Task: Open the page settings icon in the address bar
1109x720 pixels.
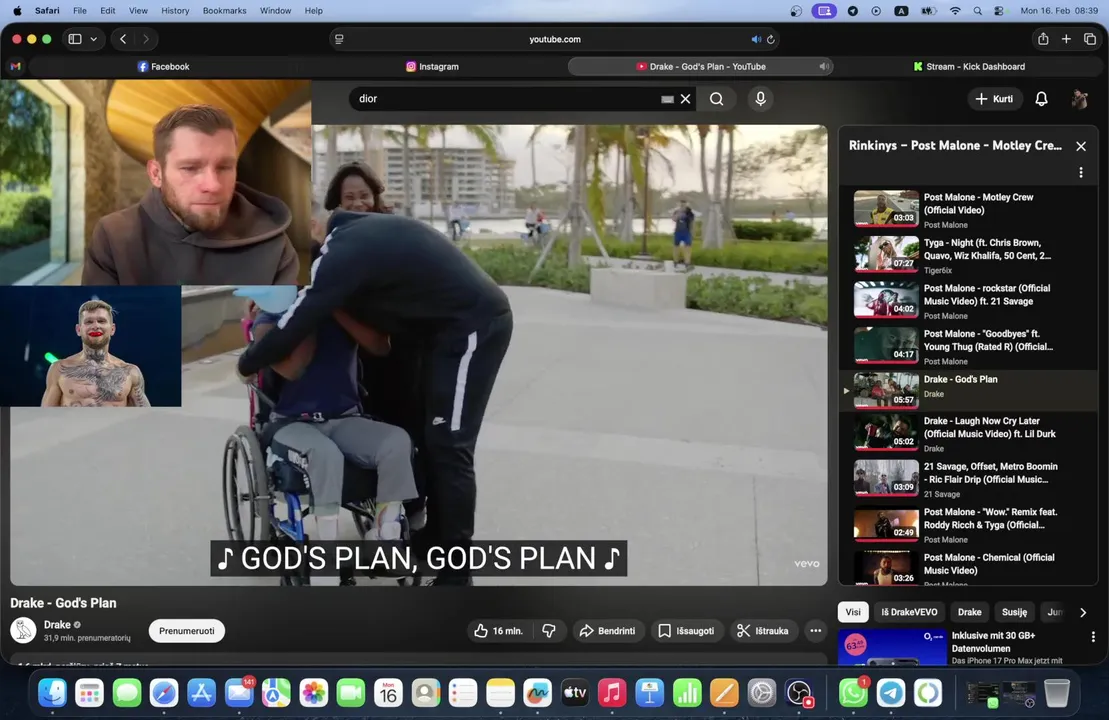Action: coord(339,40)
